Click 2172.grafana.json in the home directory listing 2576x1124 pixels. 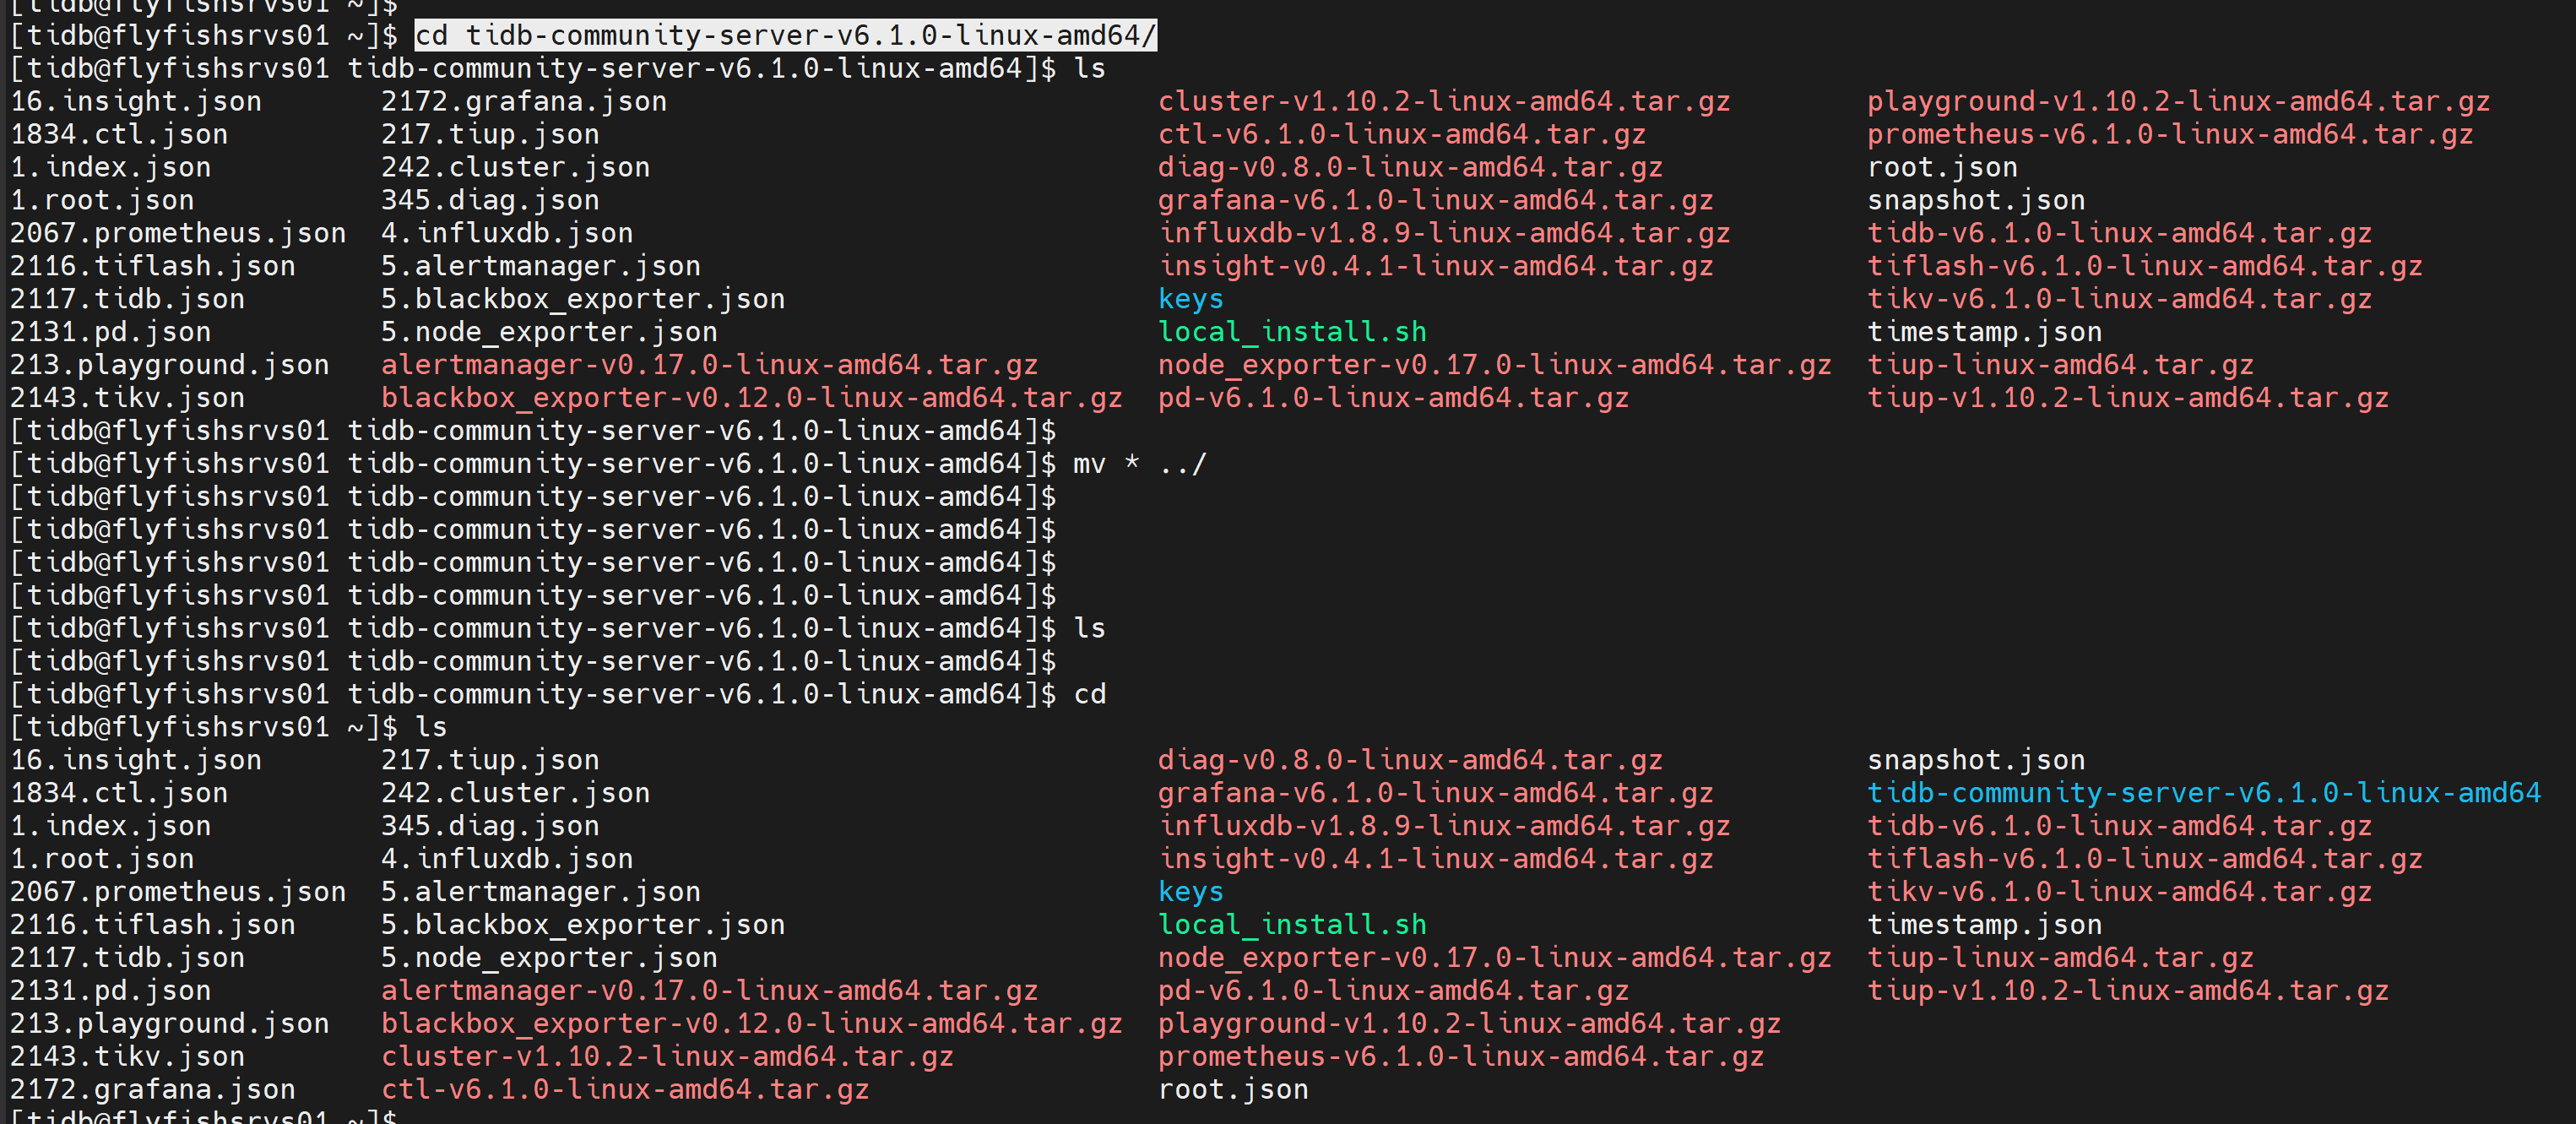point(153,1090)
